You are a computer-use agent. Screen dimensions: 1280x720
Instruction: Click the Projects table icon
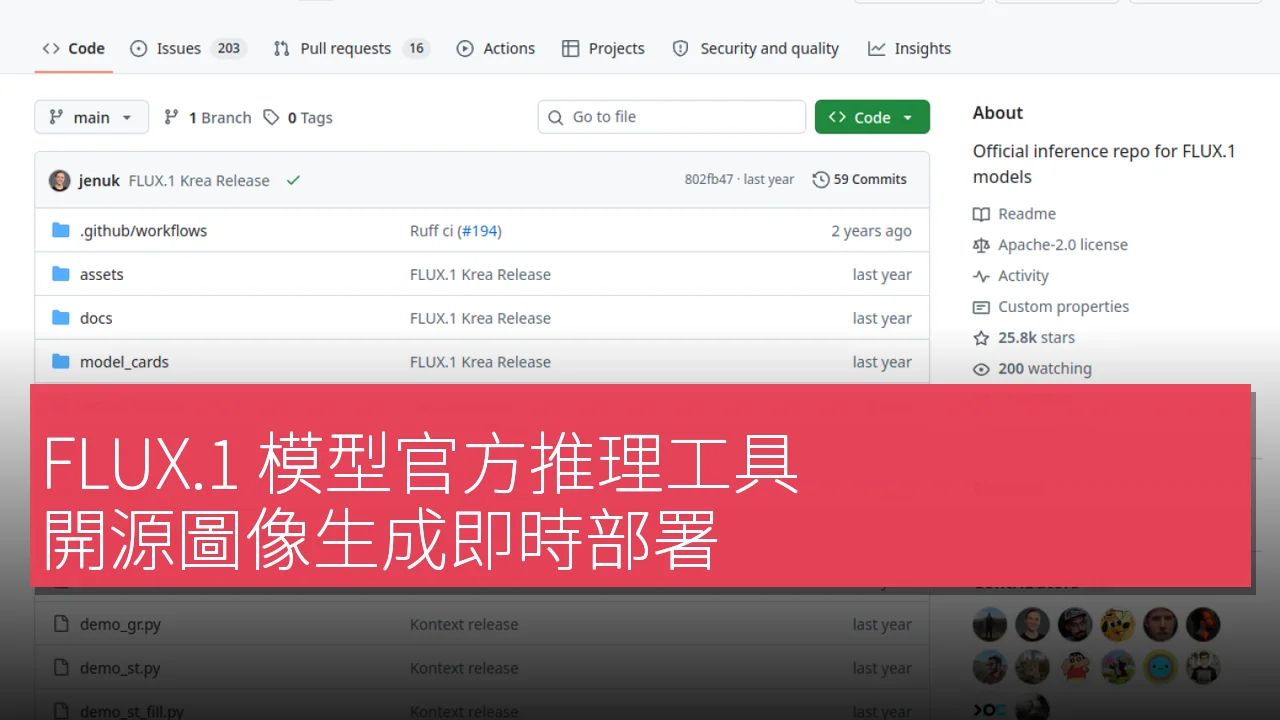[x=570, y=48]
